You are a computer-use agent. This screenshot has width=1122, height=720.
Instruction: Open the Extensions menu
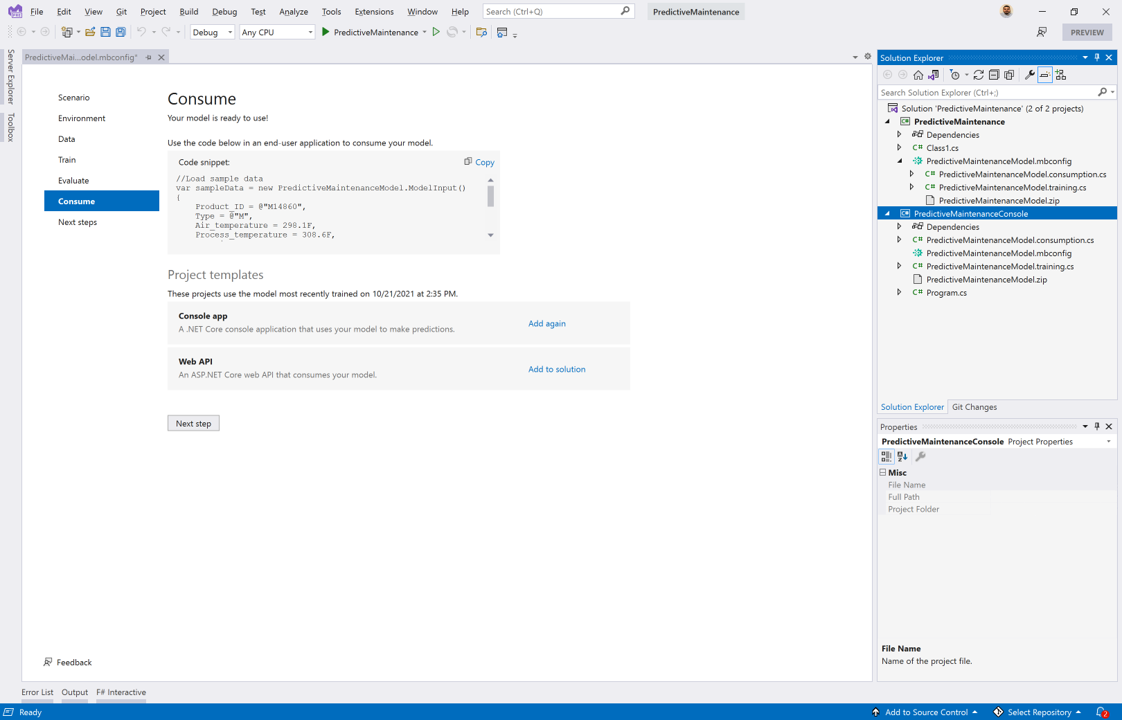[x=374, y=11]
